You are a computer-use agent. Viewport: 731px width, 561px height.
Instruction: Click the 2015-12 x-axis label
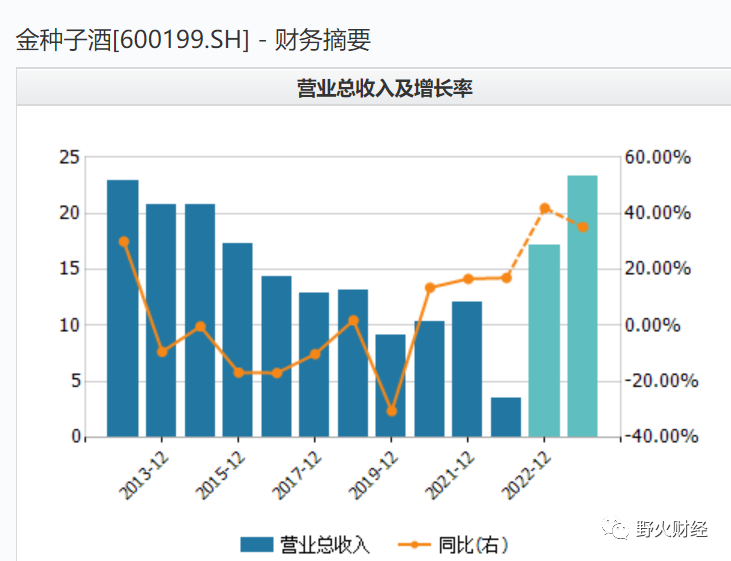tap(220, 476)
